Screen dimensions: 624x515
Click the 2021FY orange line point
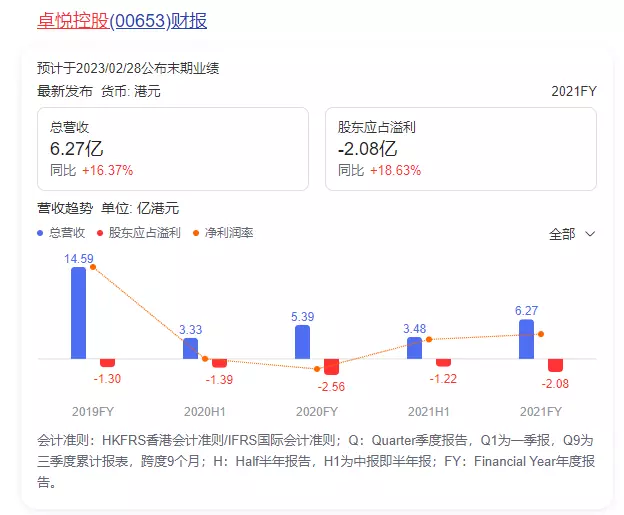(x=541, y=334)
